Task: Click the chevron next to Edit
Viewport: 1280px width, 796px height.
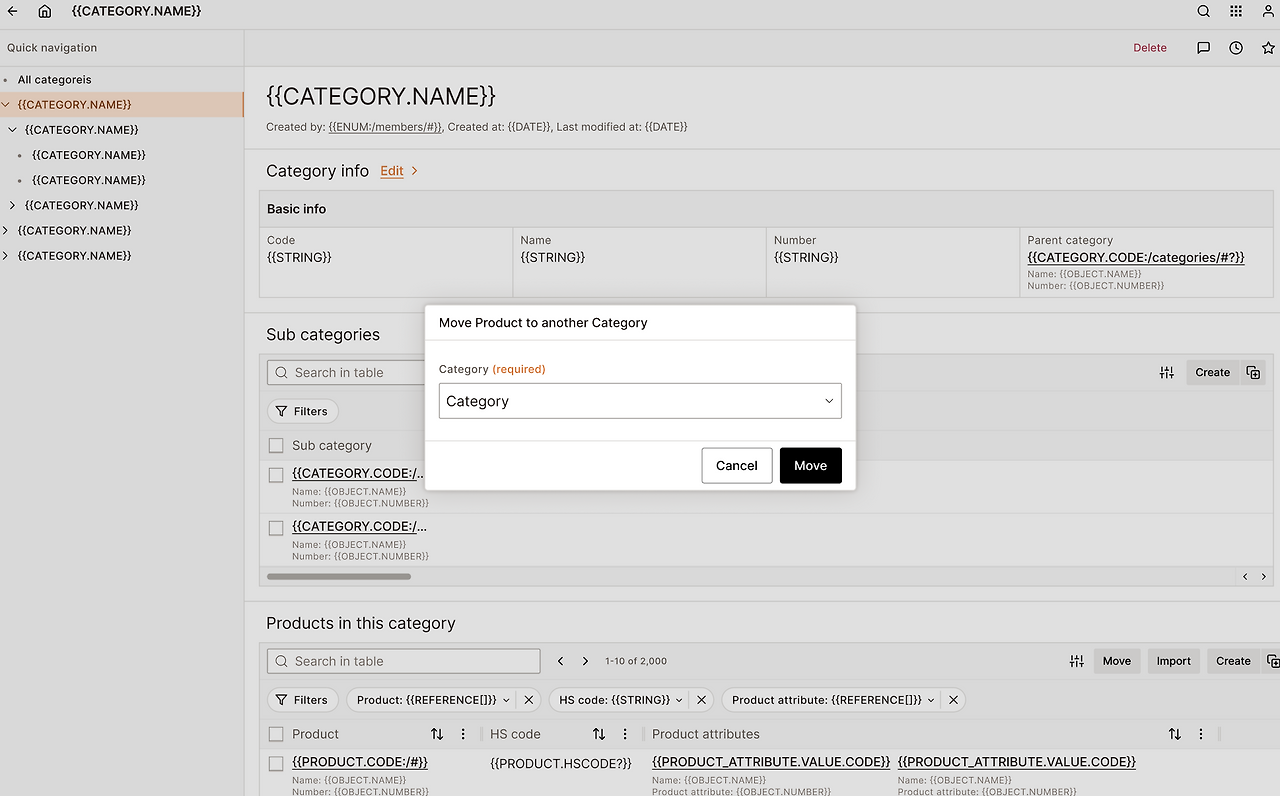Action: coord(415,171)
